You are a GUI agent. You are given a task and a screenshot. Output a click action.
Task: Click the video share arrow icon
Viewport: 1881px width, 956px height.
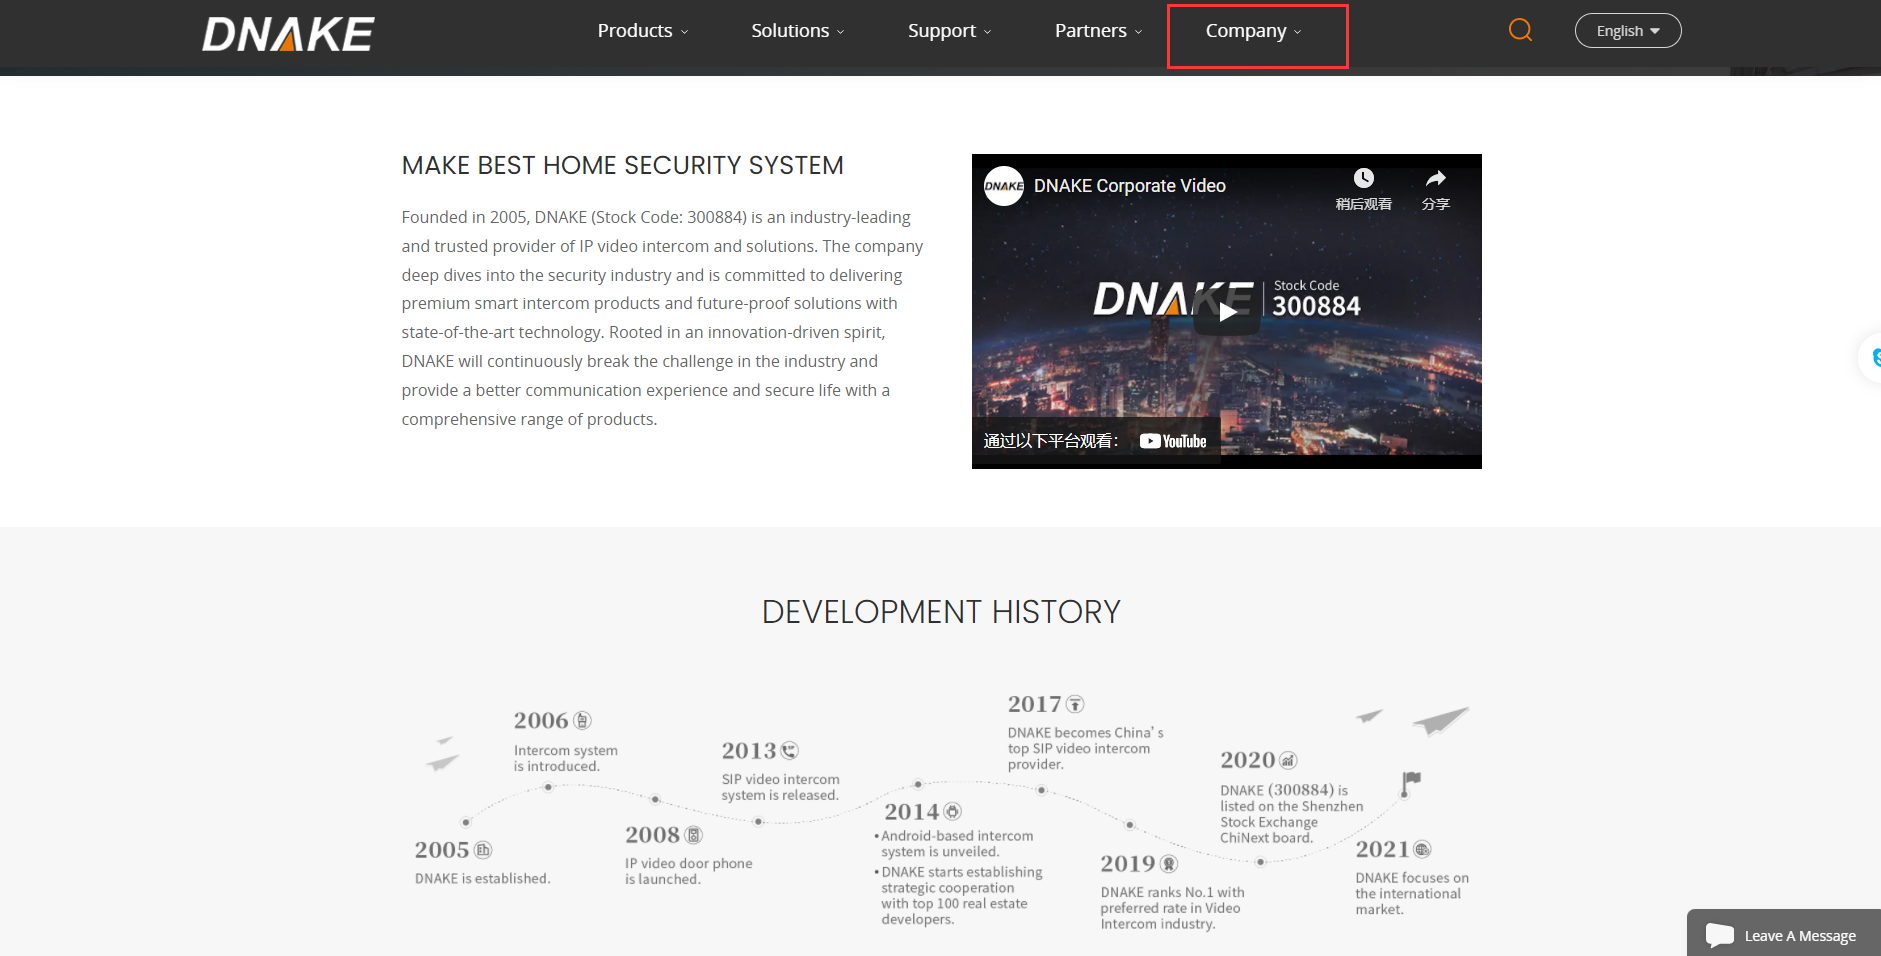point(1435,179)
